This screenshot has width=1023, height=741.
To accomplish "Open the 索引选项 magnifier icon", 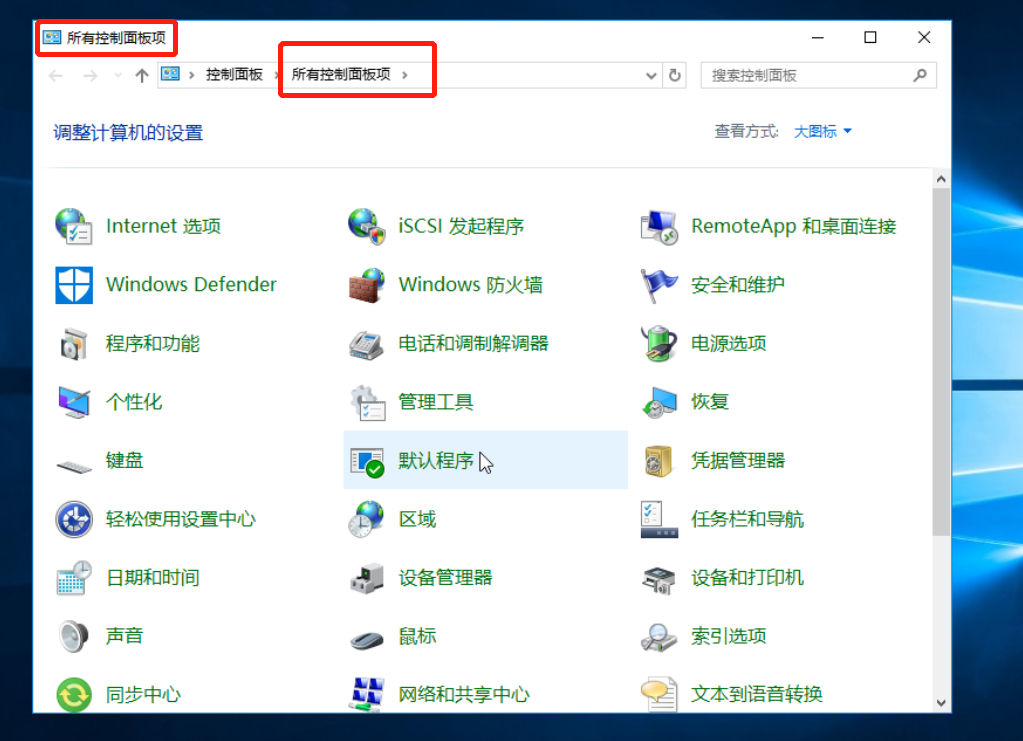I will point(659,636).
